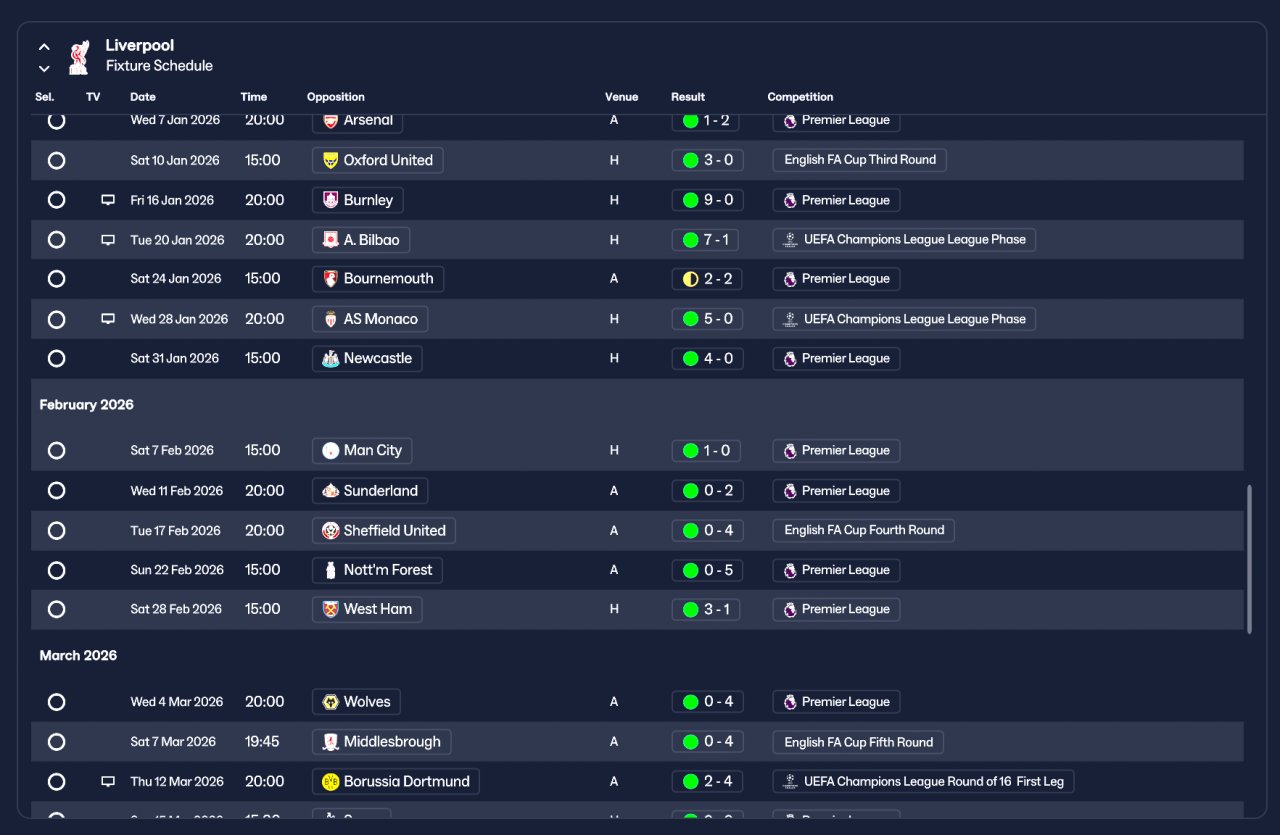Click the green result indicator for Man City match
The height and width of the screenshot is (835, 1280).
point(690,451)
